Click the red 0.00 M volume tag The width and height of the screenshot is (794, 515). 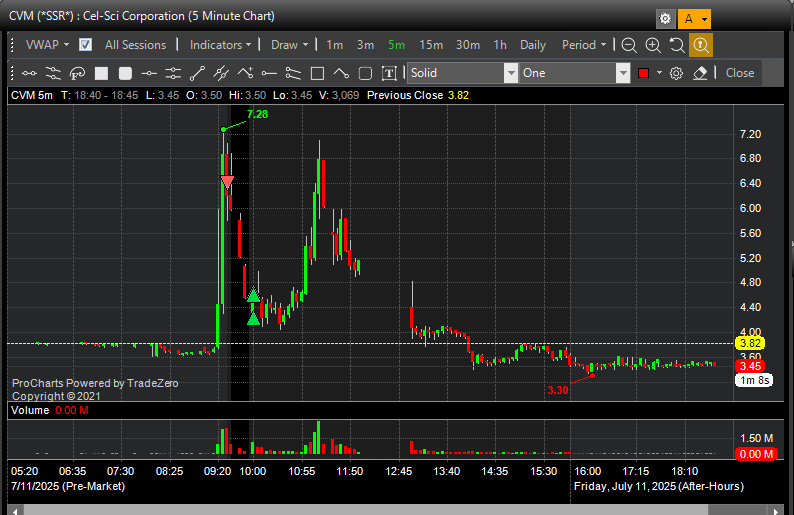(x=756, y=454)
